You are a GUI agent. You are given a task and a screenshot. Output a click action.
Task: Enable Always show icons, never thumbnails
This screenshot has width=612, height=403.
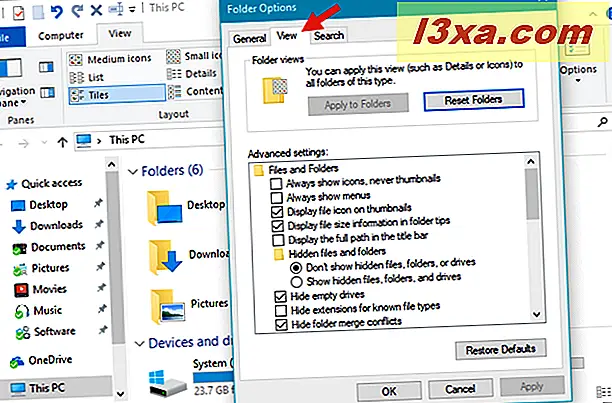tap(276, 183)
